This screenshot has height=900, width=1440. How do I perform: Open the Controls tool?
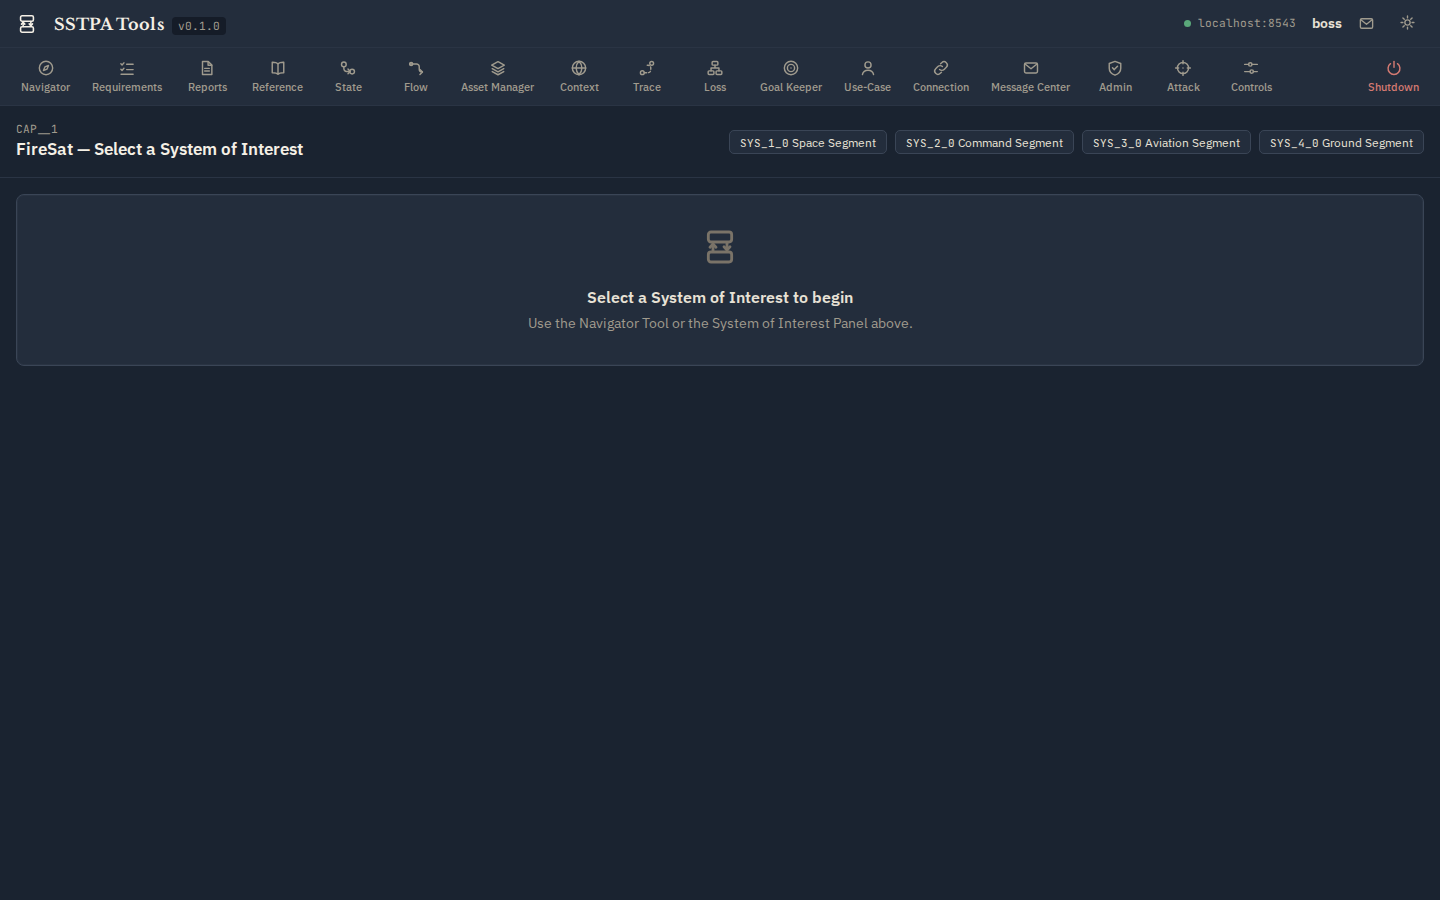point(1251,76)
